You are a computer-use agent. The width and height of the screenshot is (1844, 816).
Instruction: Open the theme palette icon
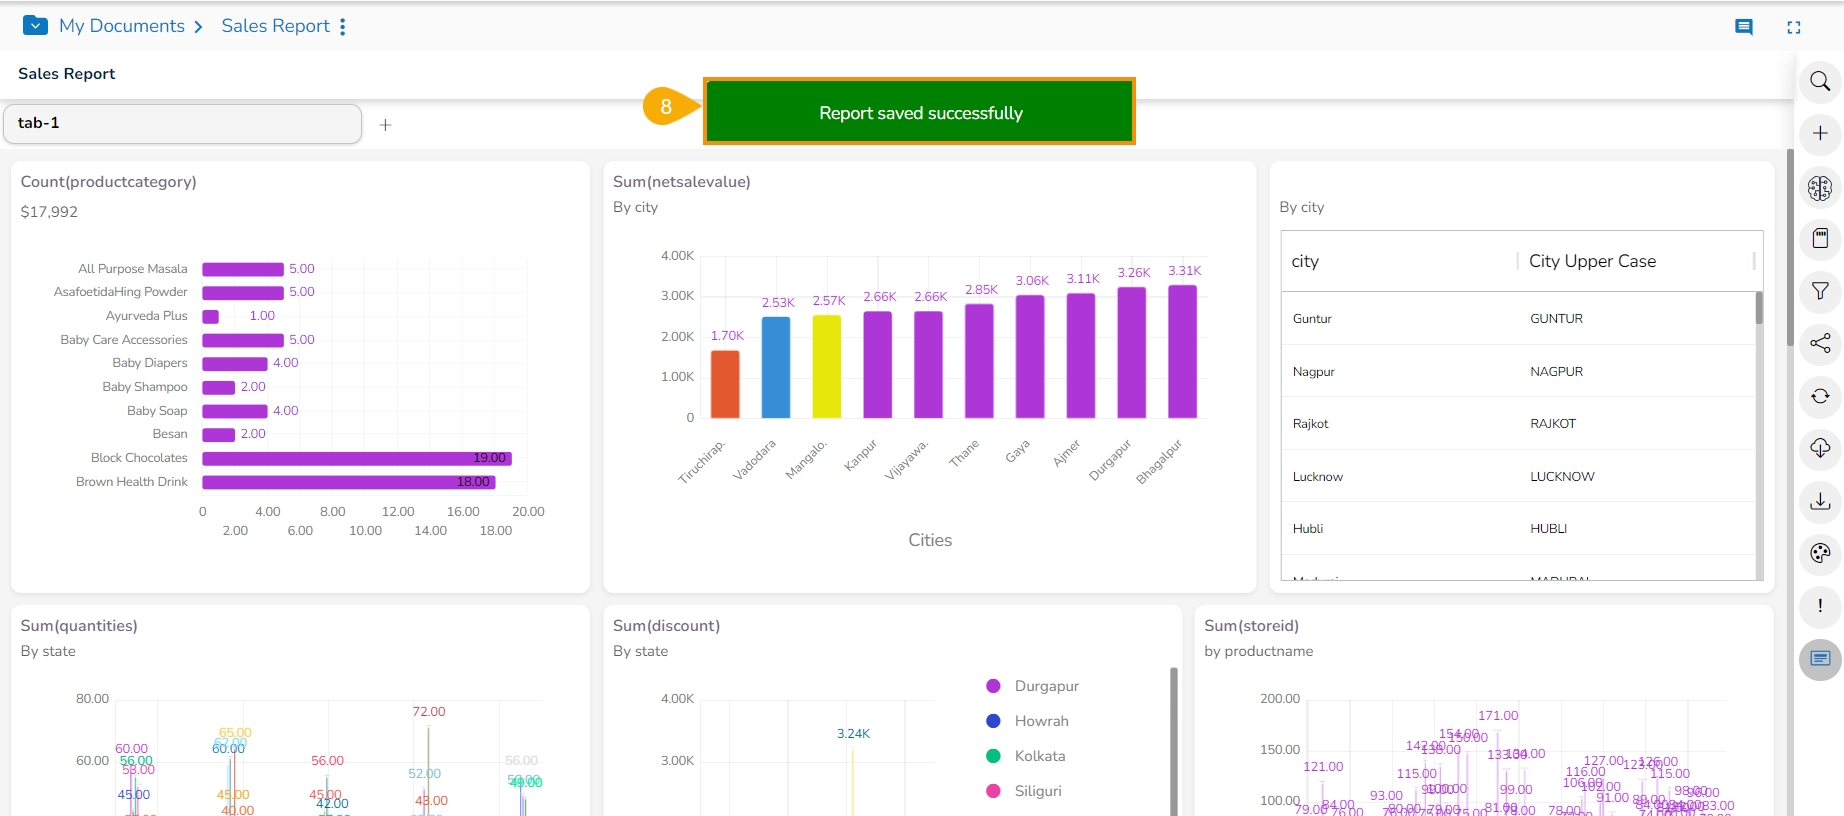tap(1820, 553)
